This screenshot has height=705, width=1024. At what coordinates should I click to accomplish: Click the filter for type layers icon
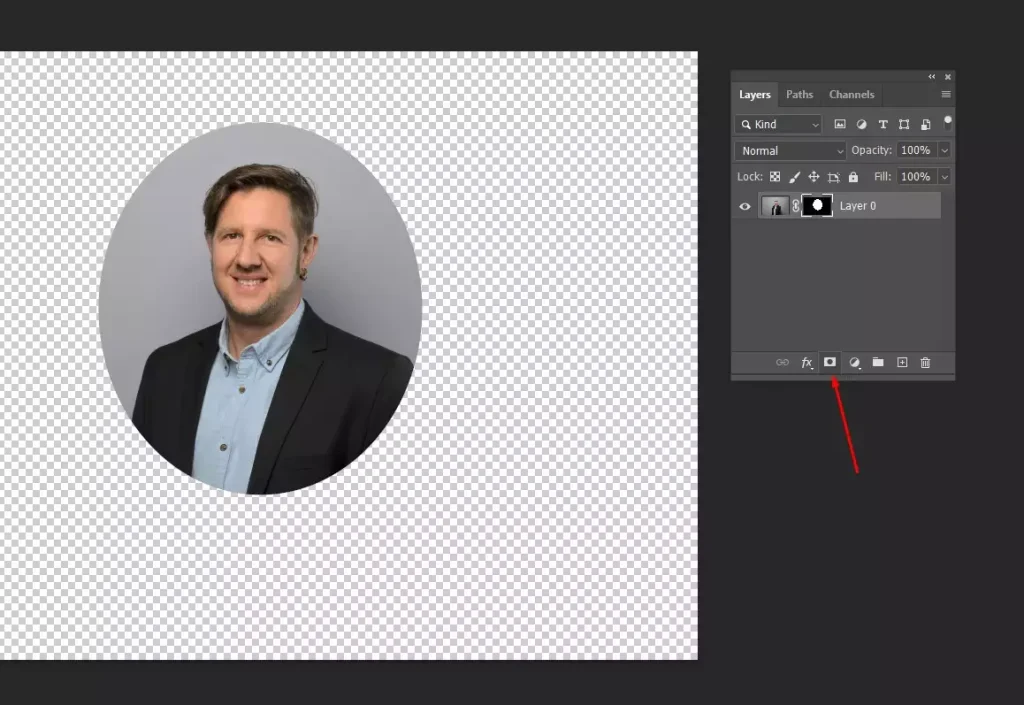point(884,124)
